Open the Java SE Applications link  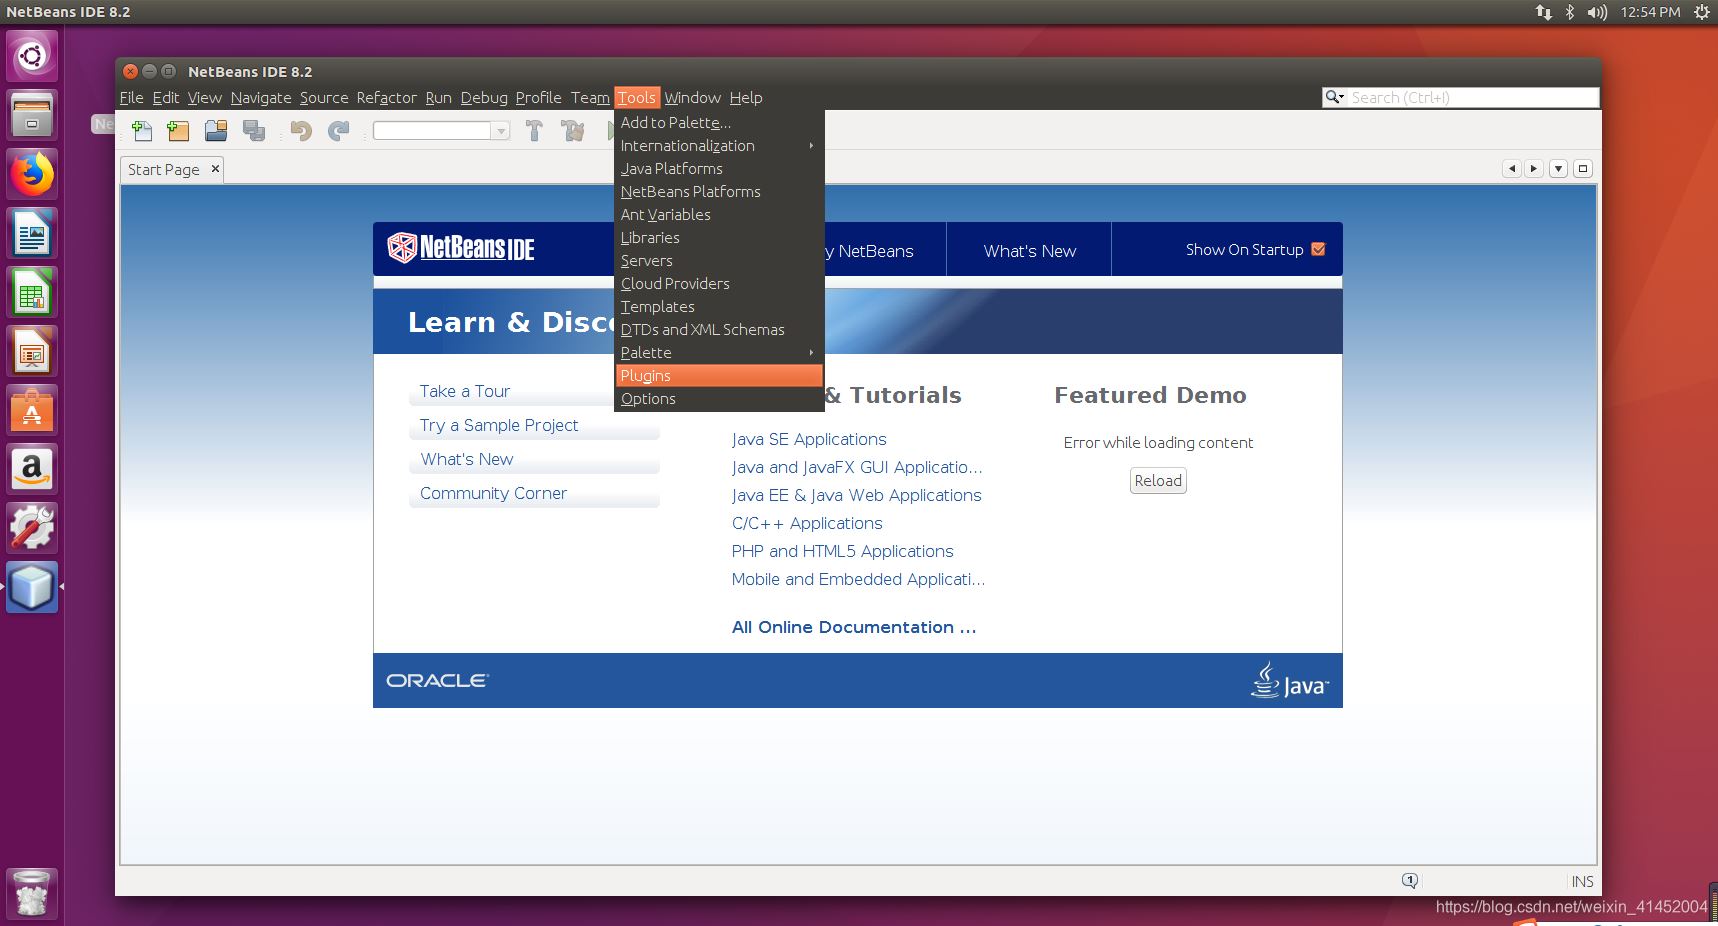(x=808, y=439)
